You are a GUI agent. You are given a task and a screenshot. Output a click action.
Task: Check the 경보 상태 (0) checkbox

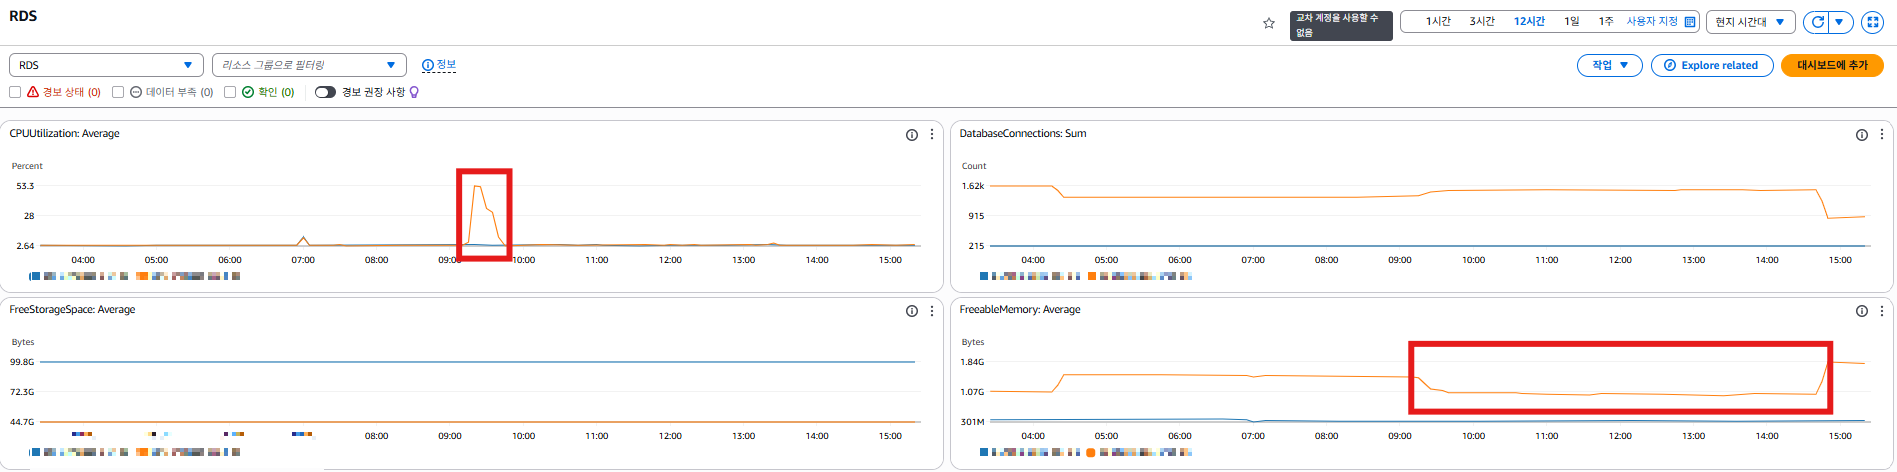pos(15,92)
